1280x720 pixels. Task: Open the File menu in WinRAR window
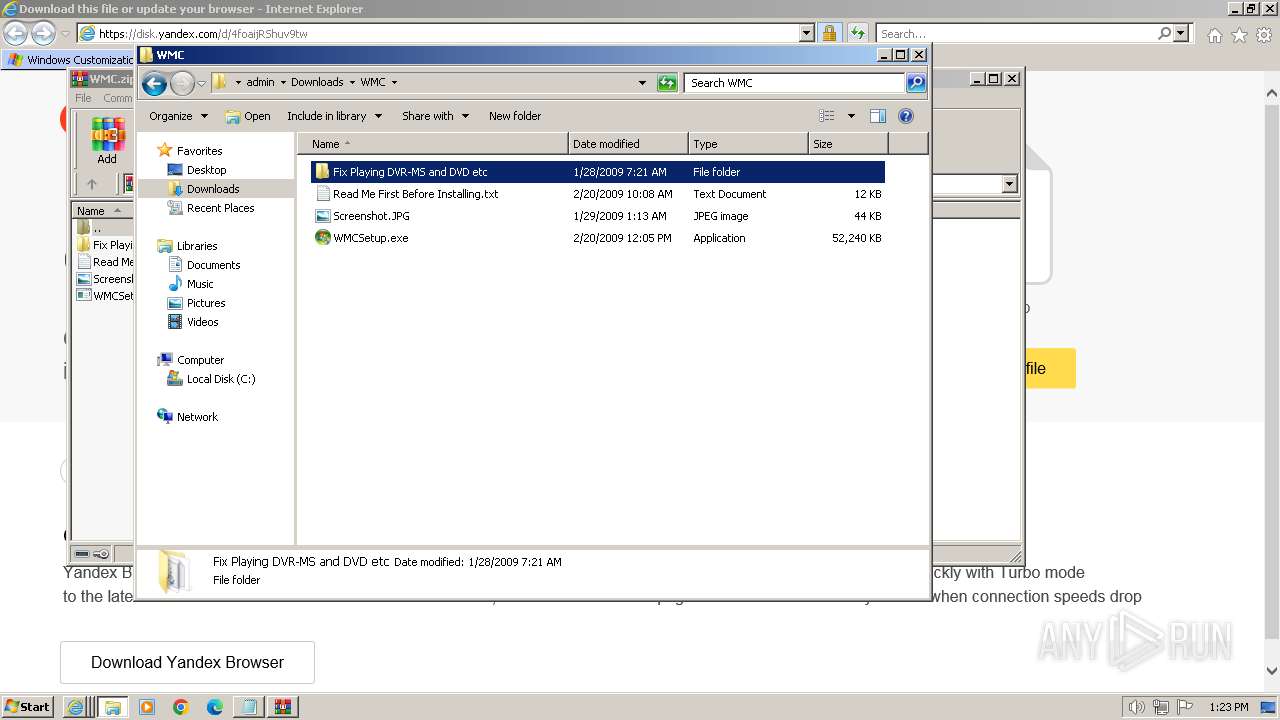83,98
